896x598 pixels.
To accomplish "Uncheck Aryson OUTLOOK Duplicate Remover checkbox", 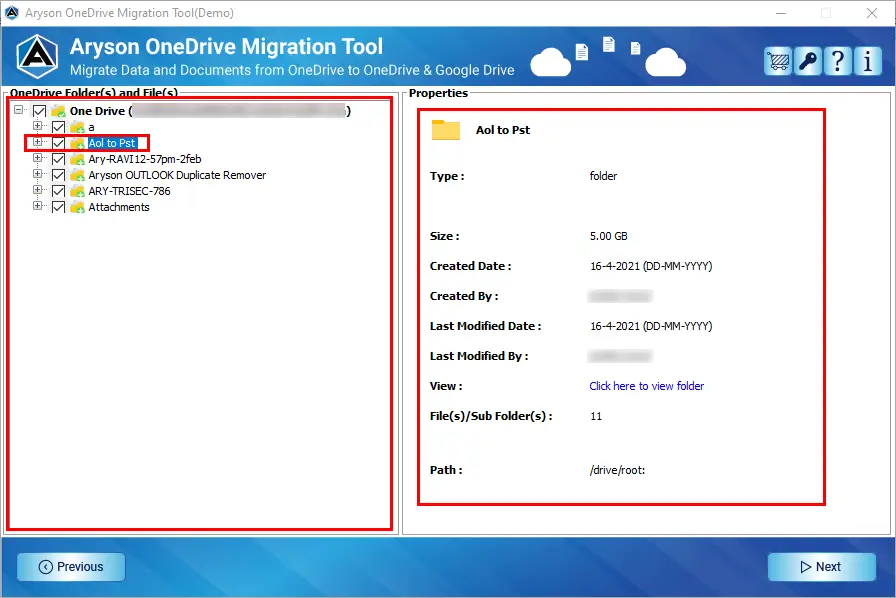I will tap(58, 175).
